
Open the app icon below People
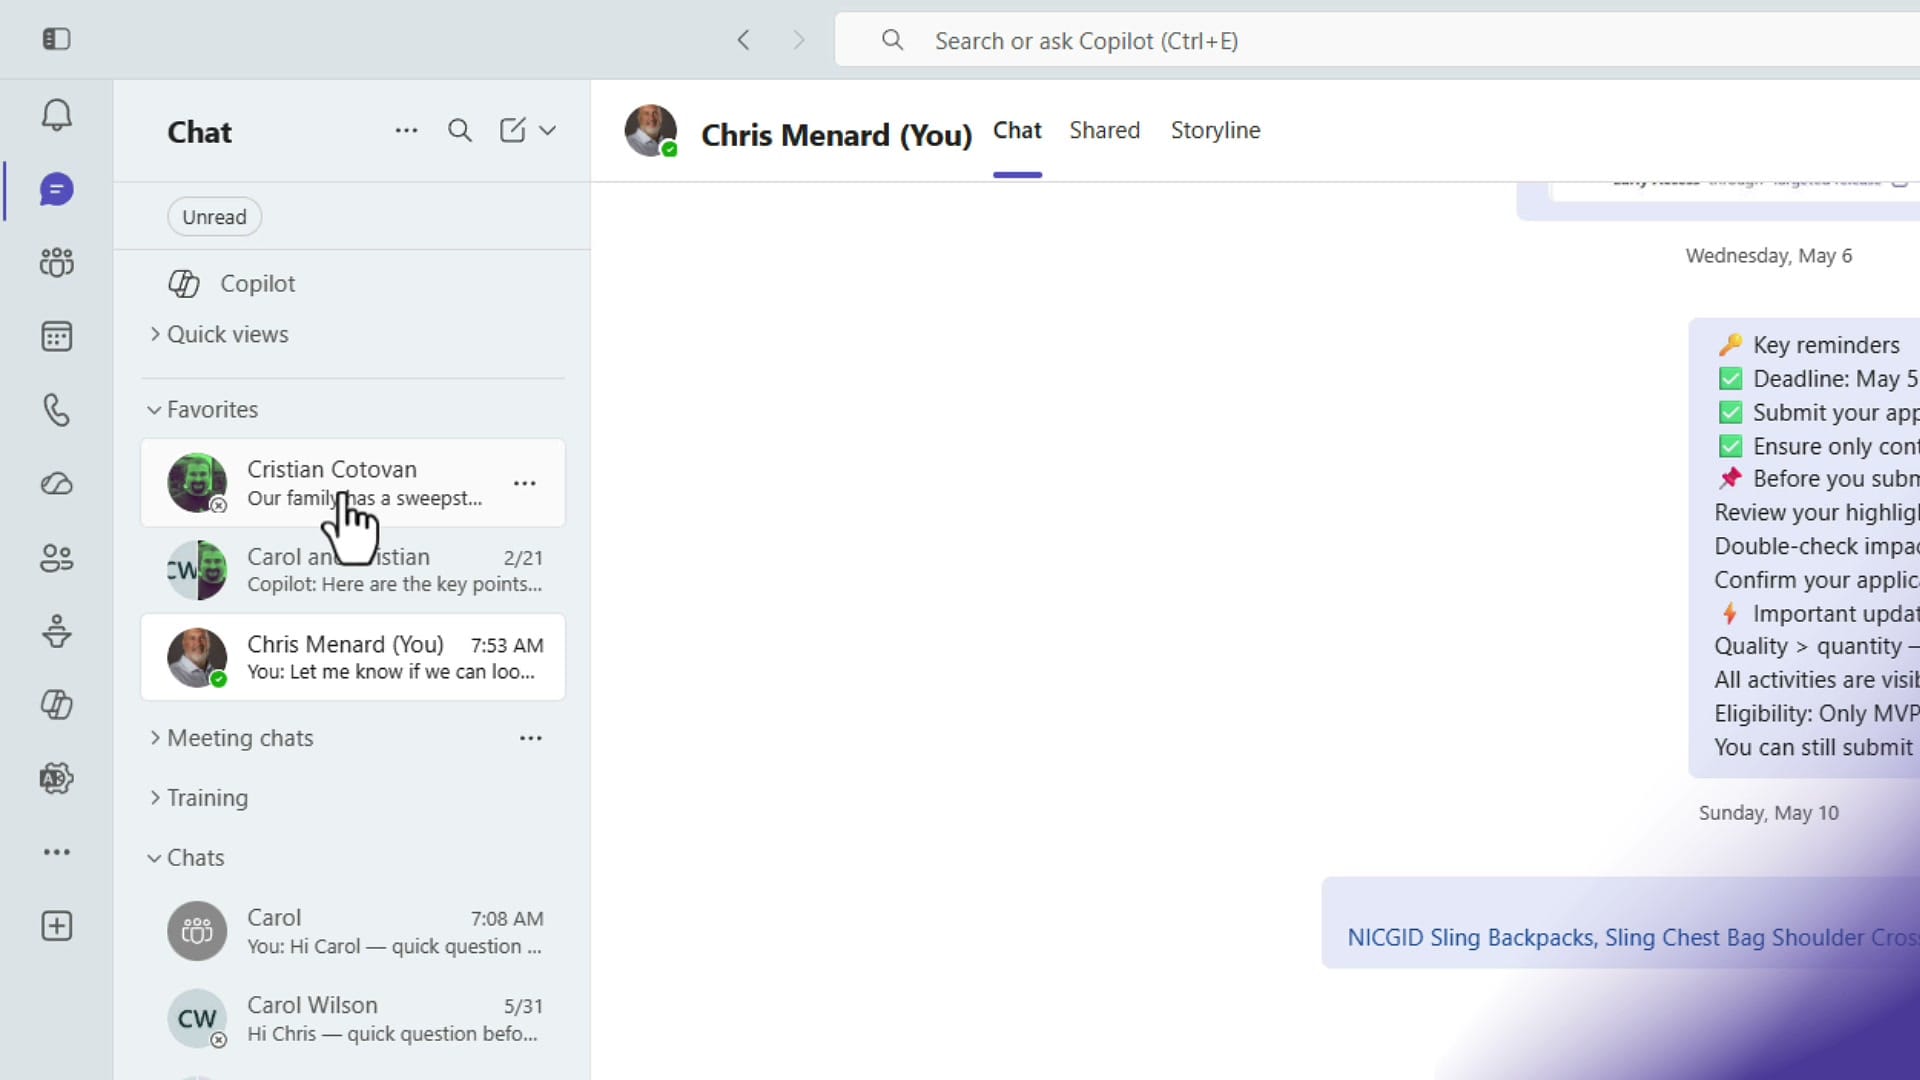click(57, 631)
